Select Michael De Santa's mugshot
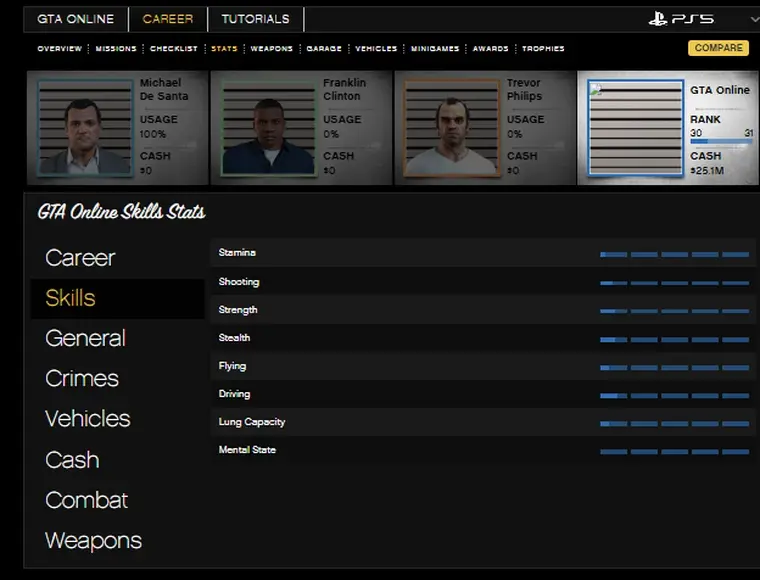 tap(85, 128)
